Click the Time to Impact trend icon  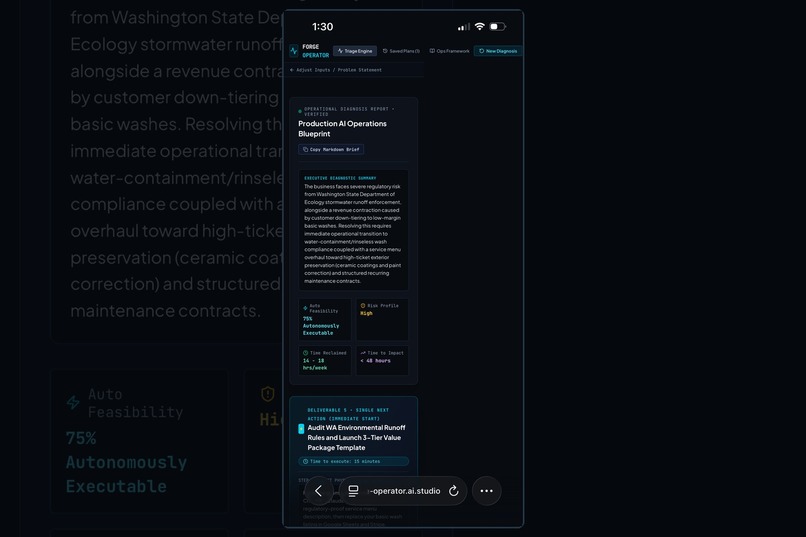[363, 353]
